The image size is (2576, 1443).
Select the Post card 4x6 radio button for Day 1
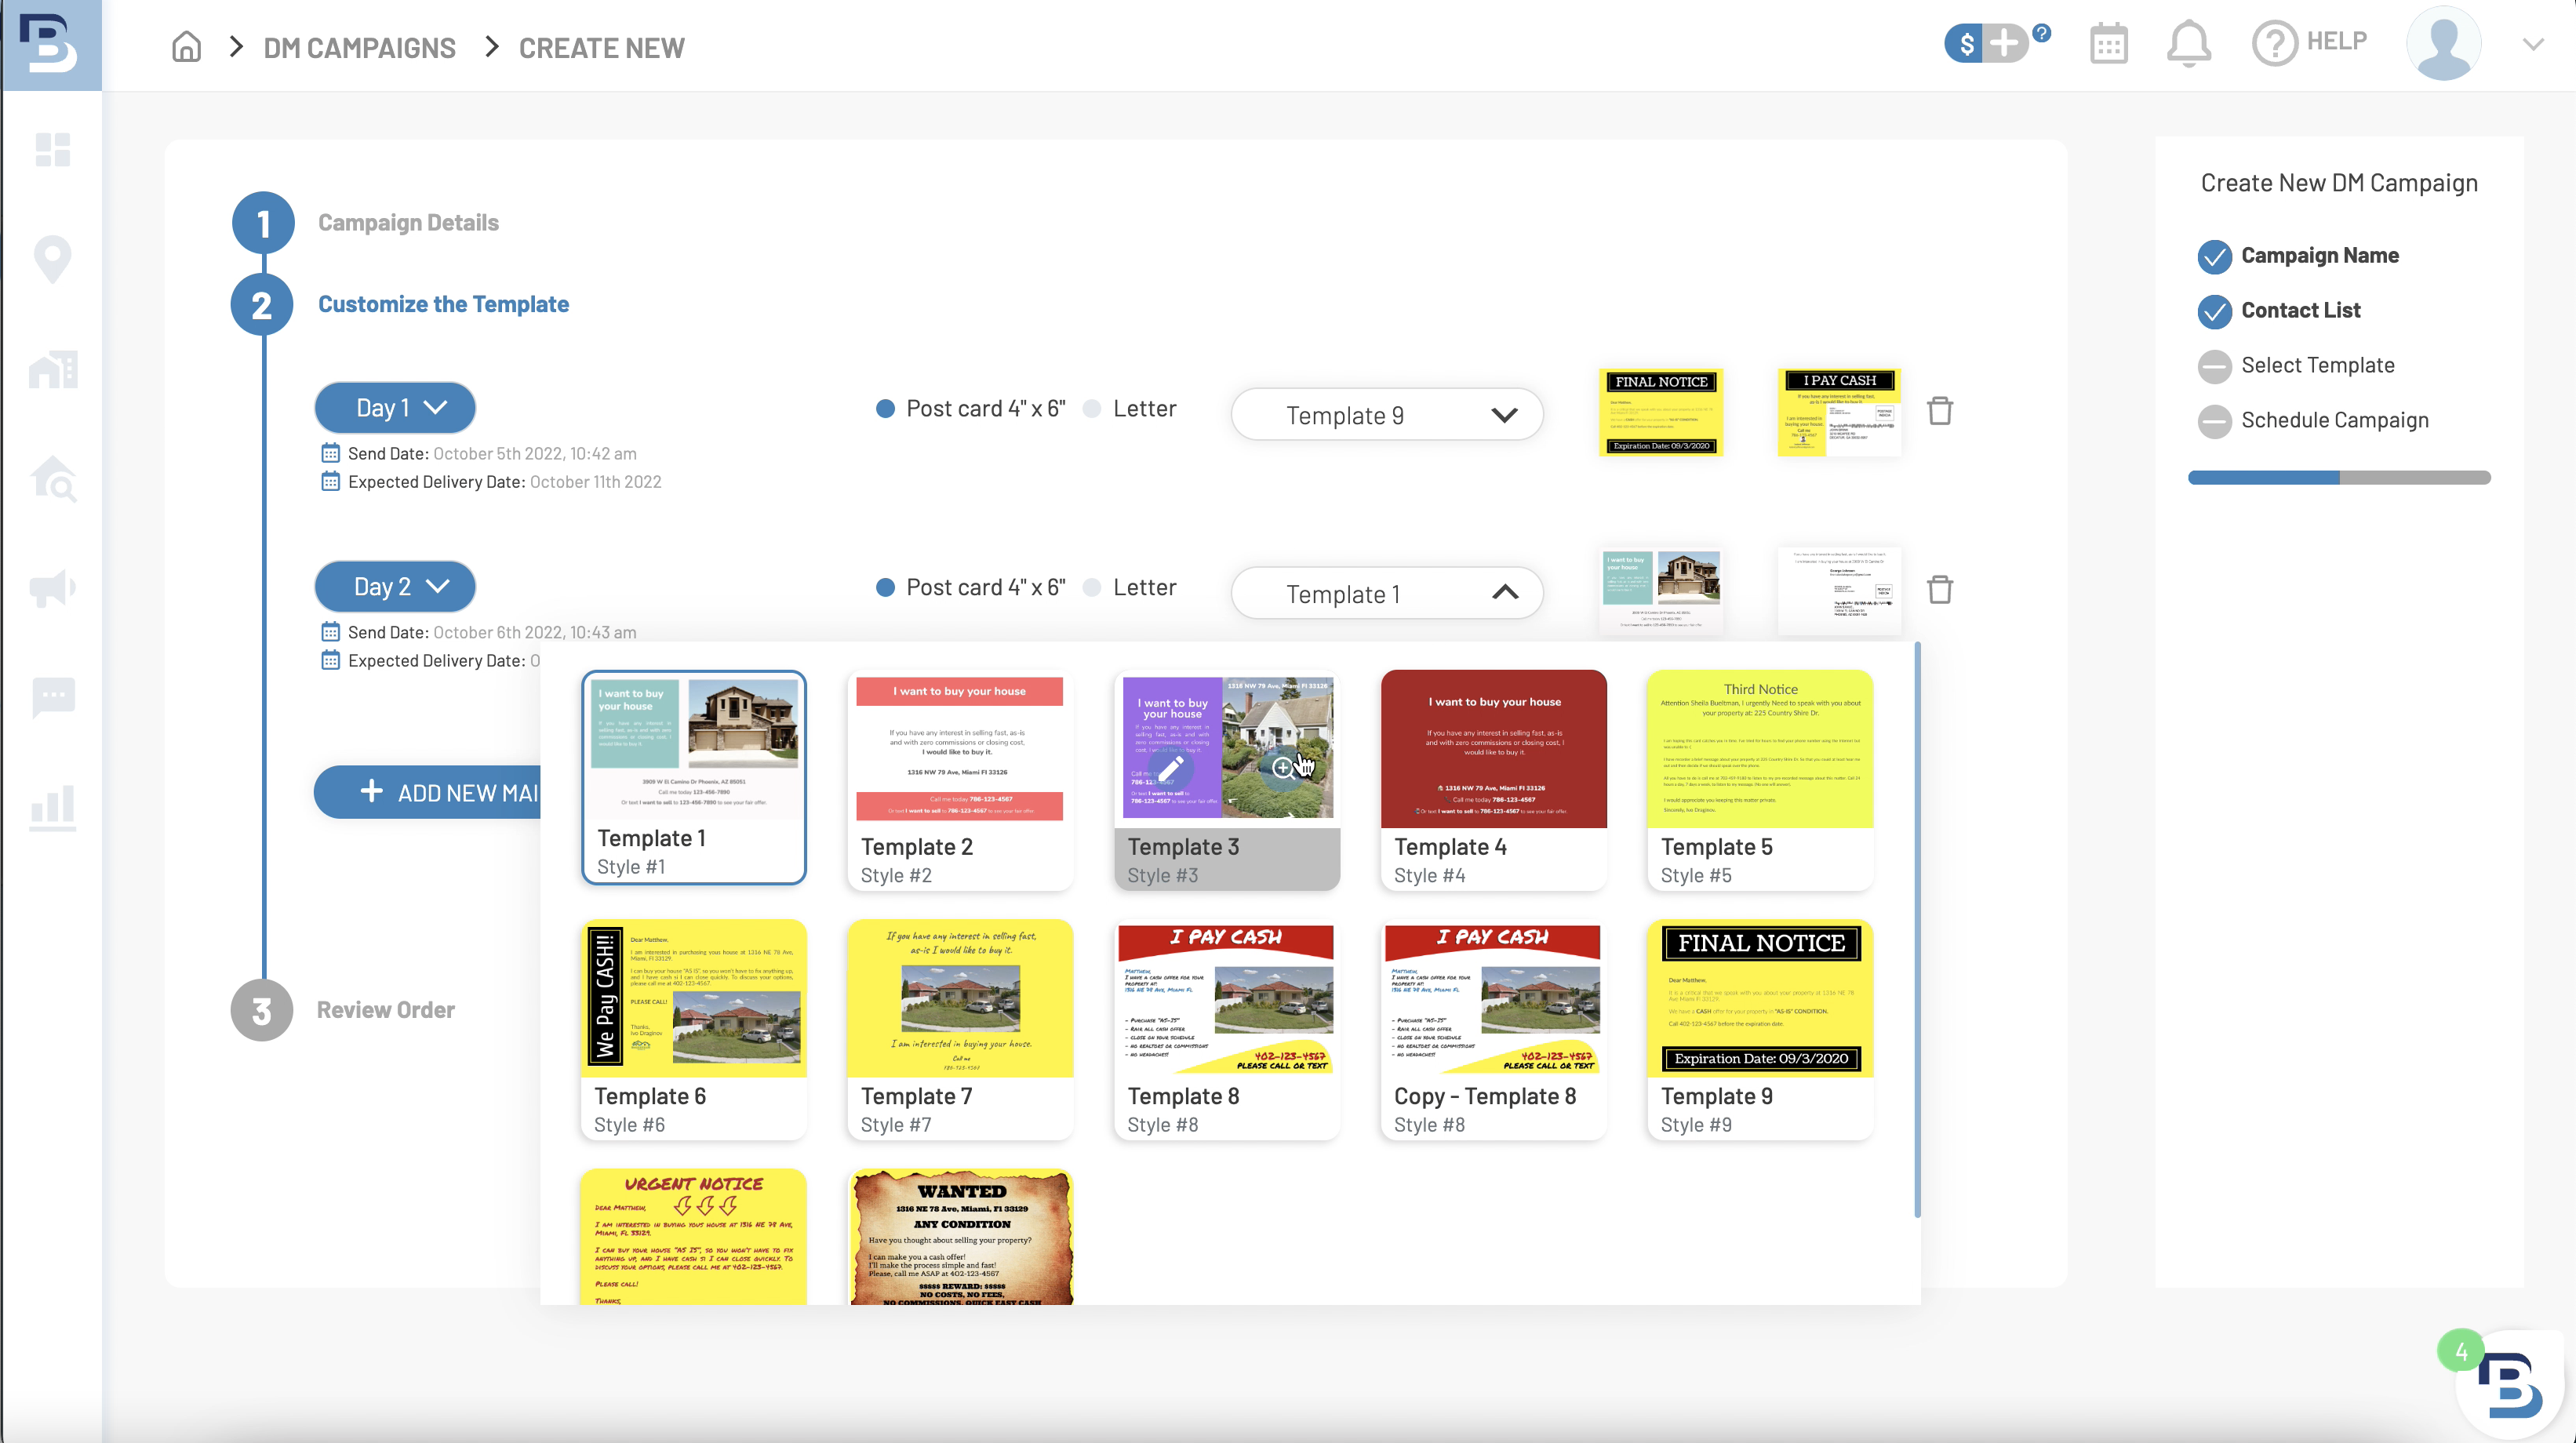881,407
